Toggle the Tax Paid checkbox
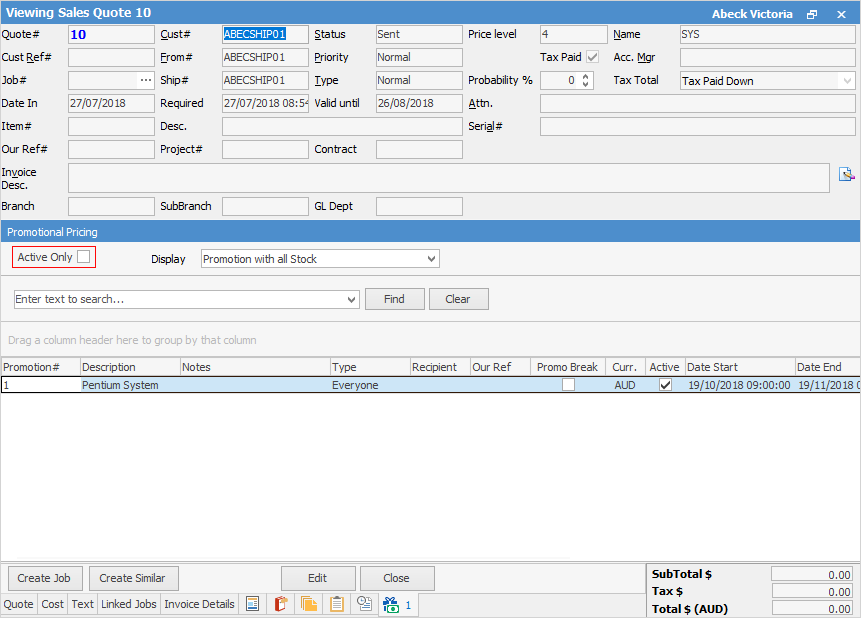861x618 pixels. (593, 57)
